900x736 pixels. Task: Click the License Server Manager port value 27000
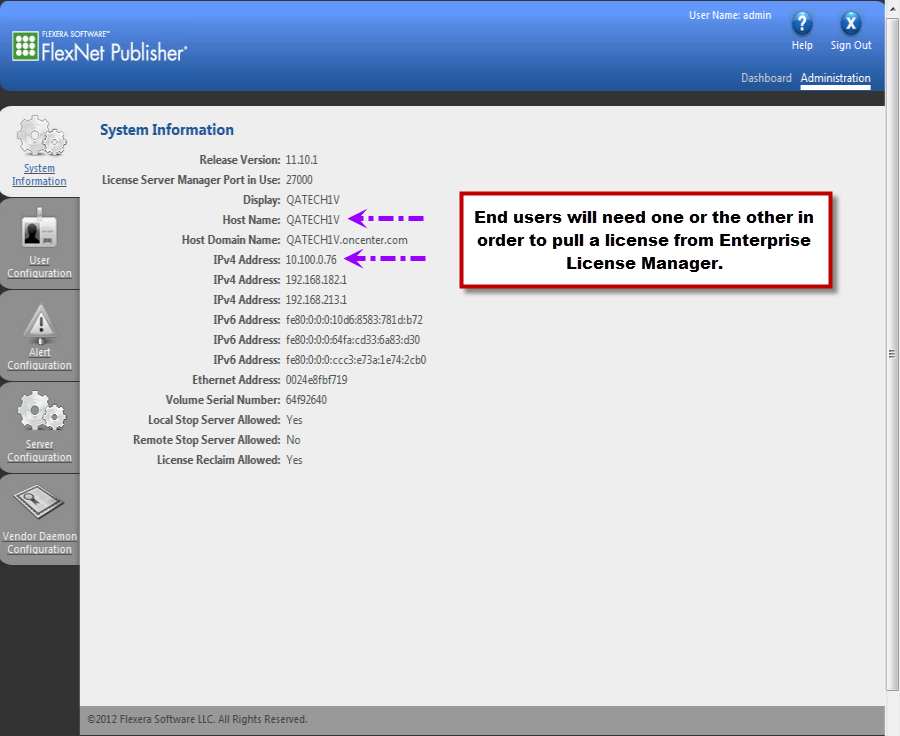299,180
